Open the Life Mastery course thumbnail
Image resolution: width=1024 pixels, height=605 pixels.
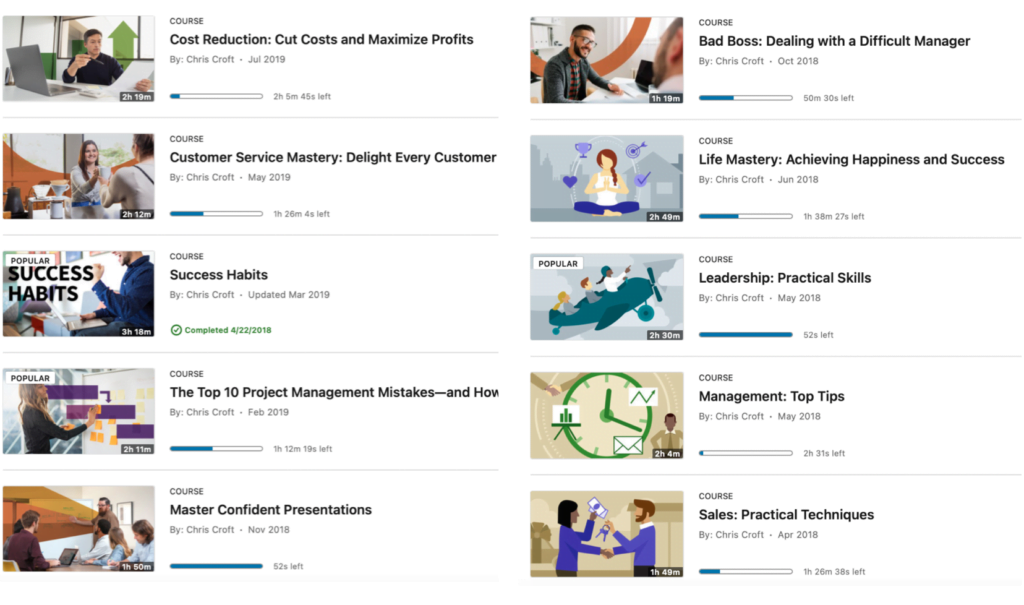pyautogui.click(x=606, y=178)
